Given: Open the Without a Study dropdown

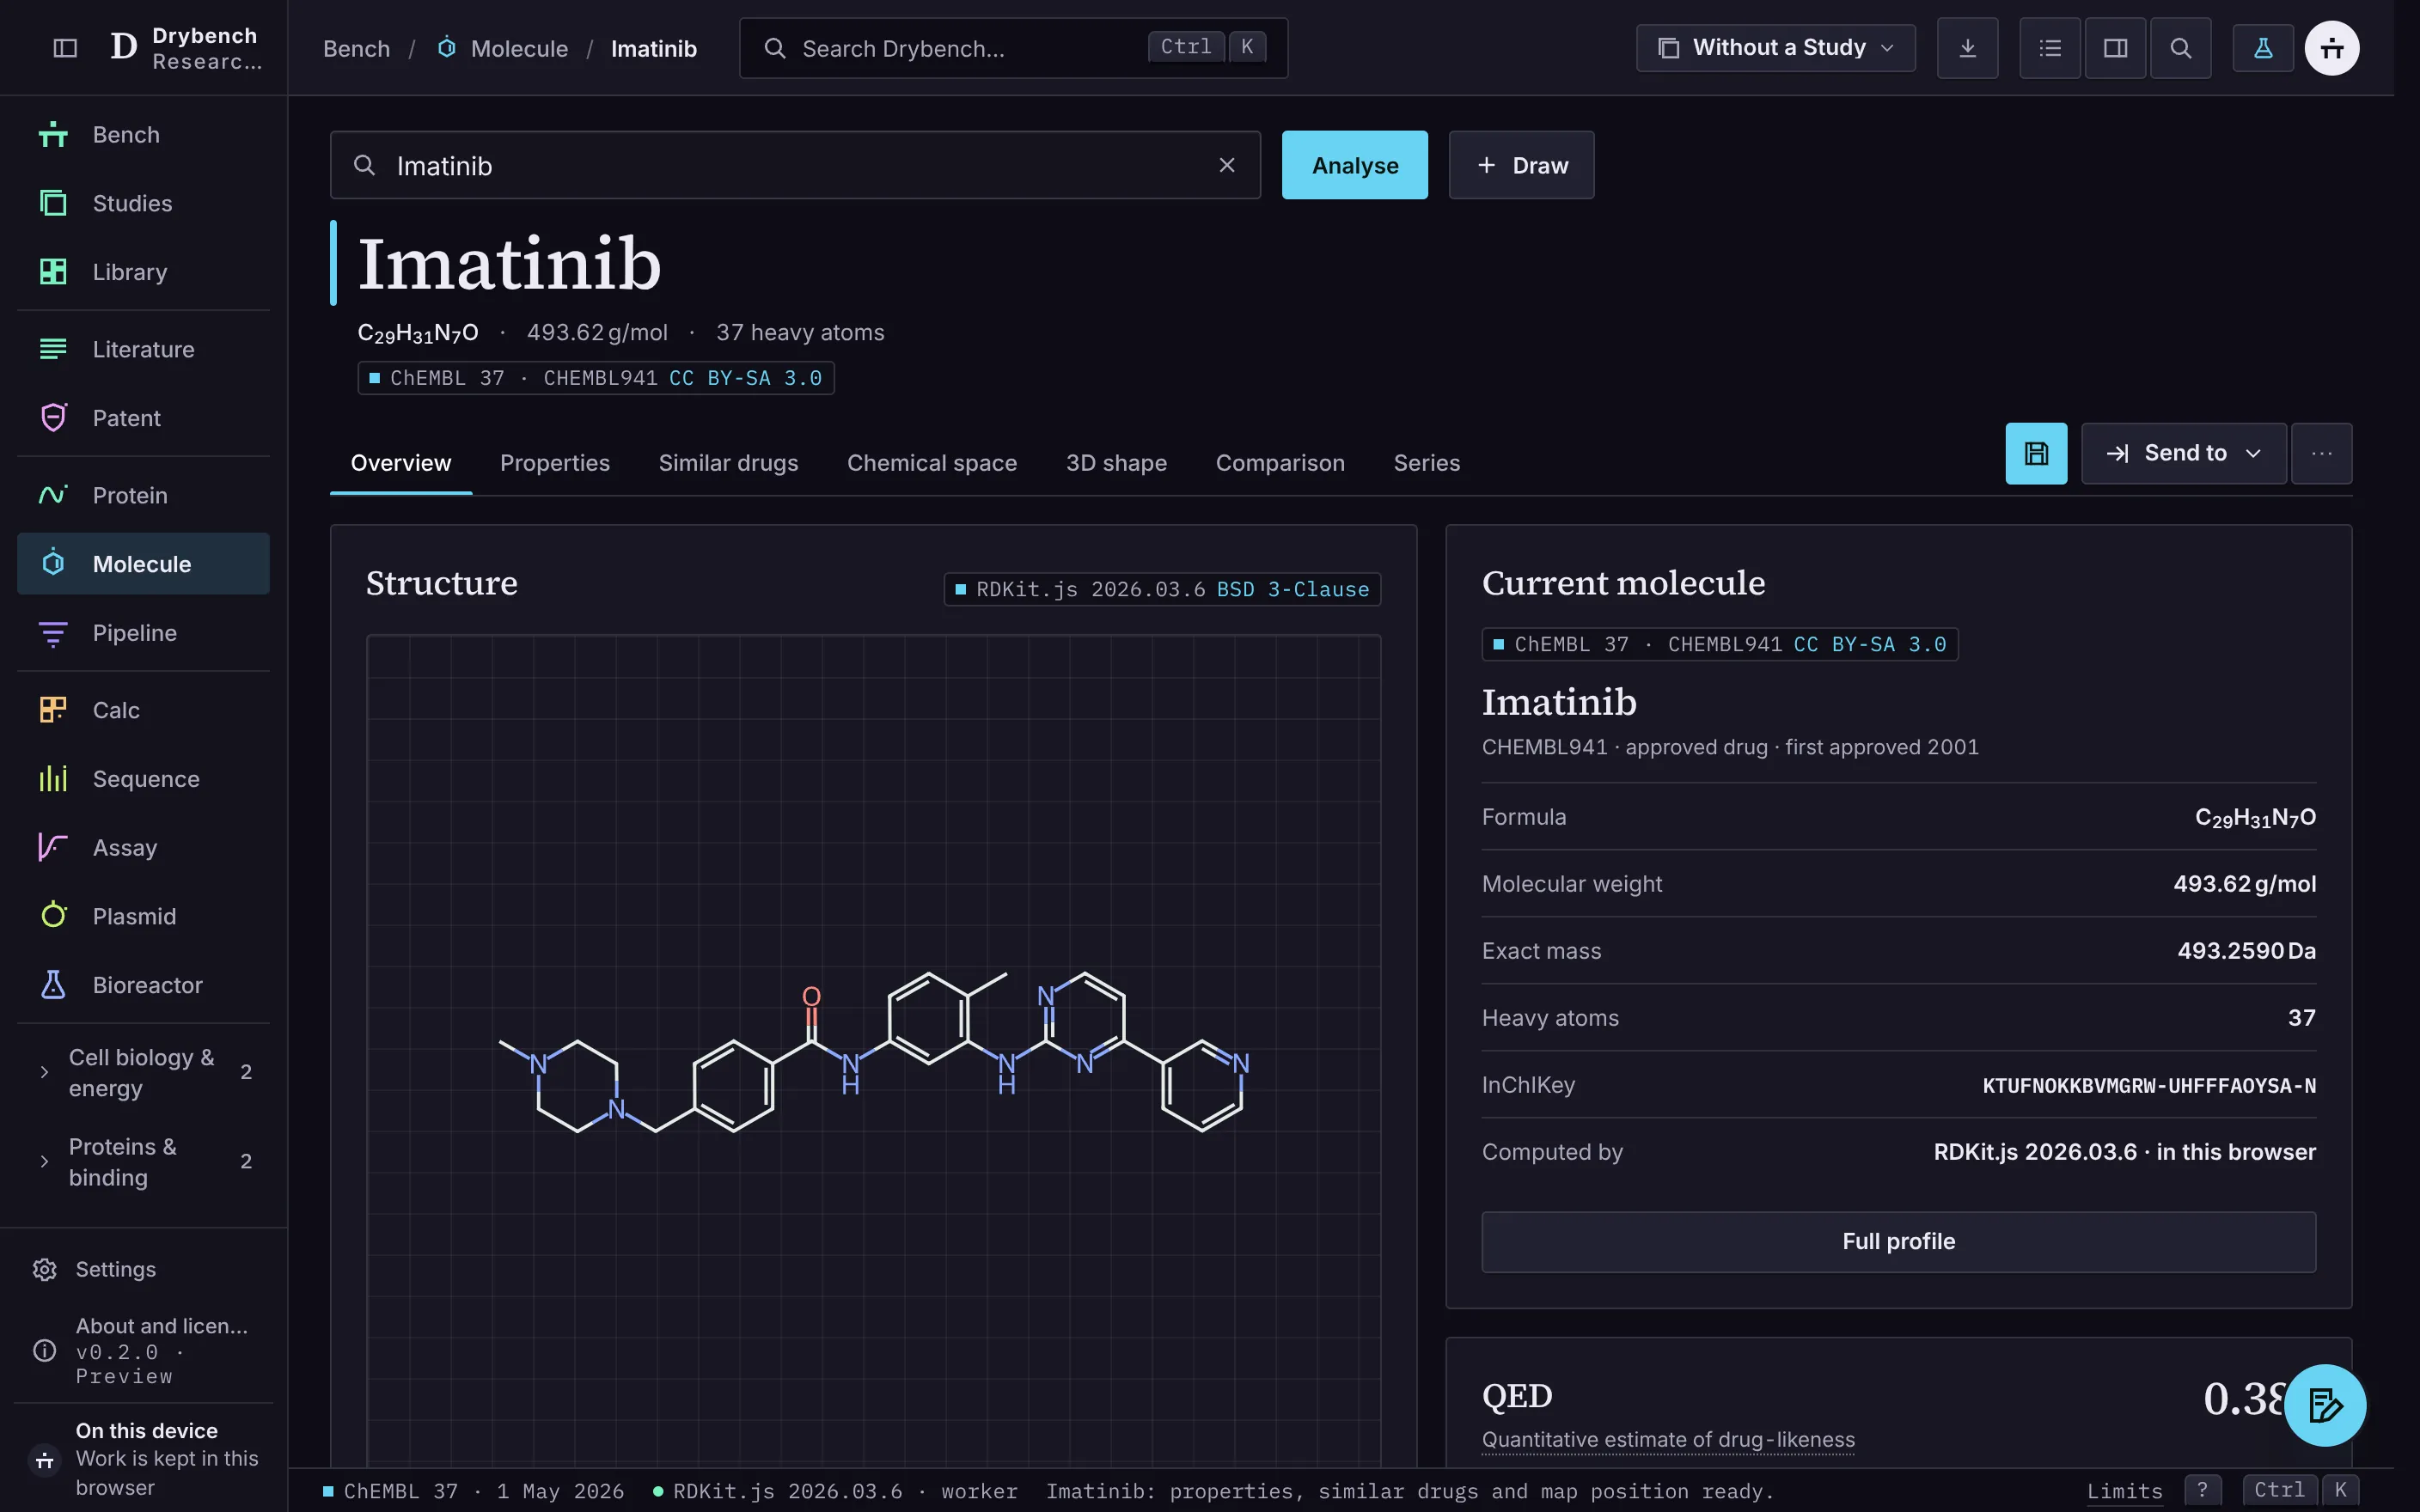Looking at the screenshot, I should click(1775, 48).
